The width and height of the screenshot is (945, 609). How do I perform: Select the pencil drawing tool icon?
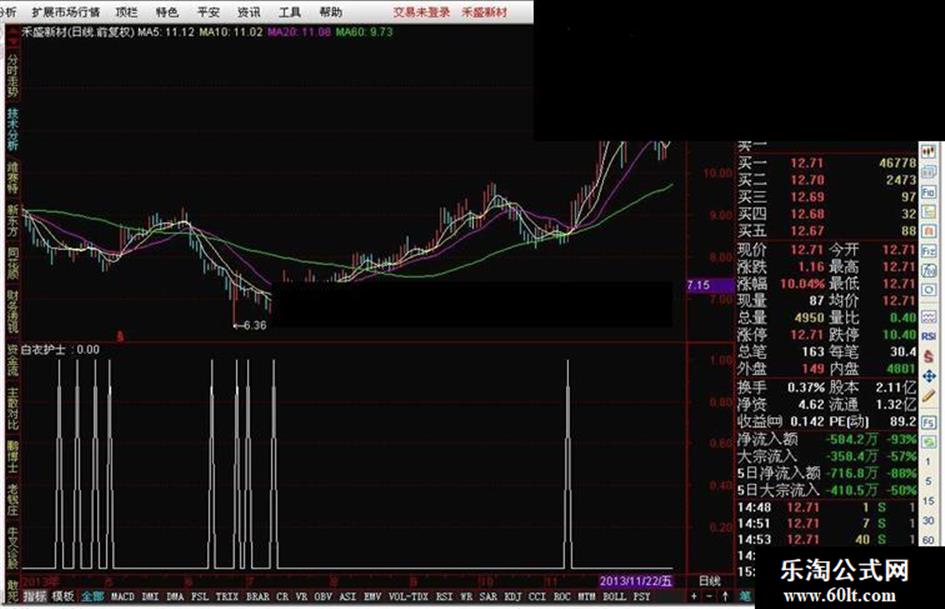click(x=929, y=397)
